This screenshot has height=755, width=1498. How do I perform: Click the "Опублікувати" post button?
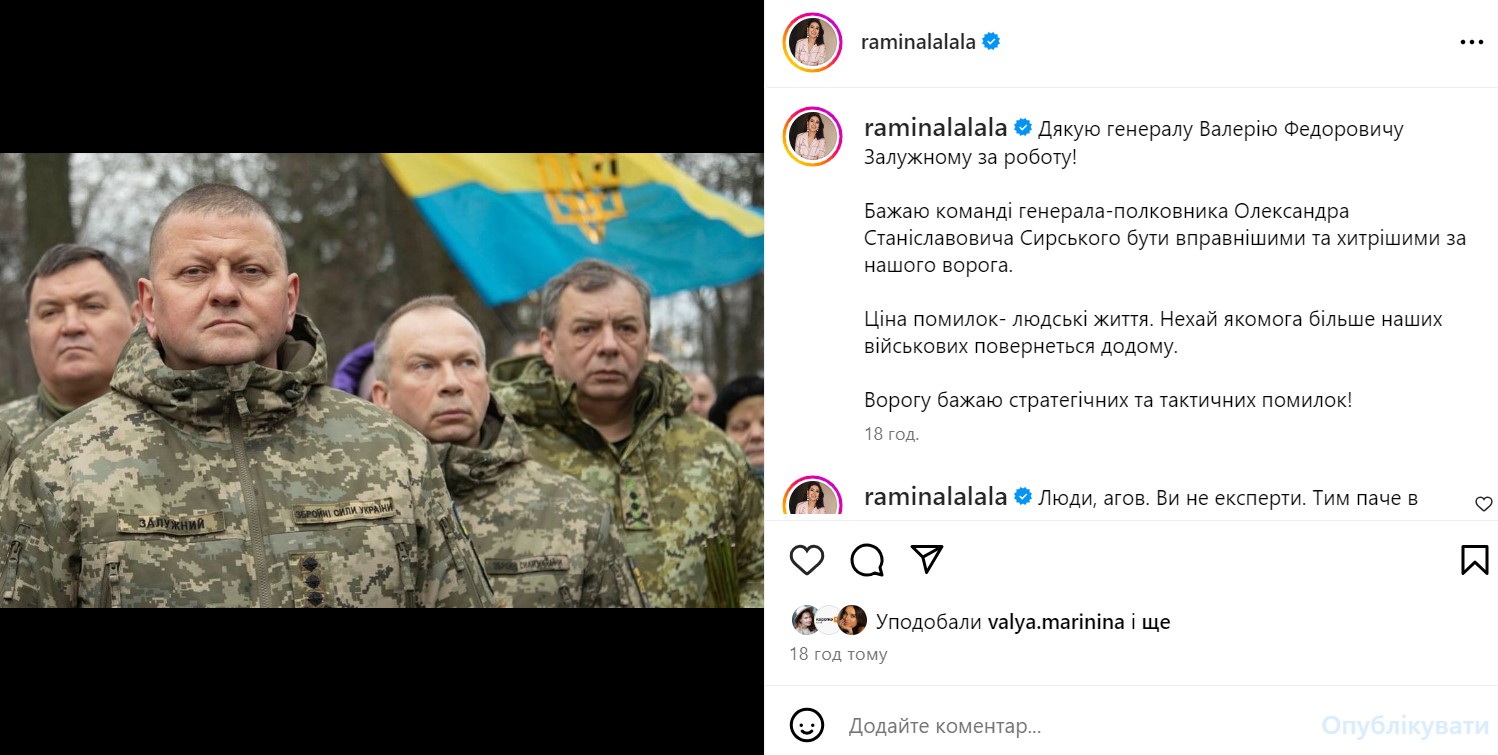[x=1405, y=725]
